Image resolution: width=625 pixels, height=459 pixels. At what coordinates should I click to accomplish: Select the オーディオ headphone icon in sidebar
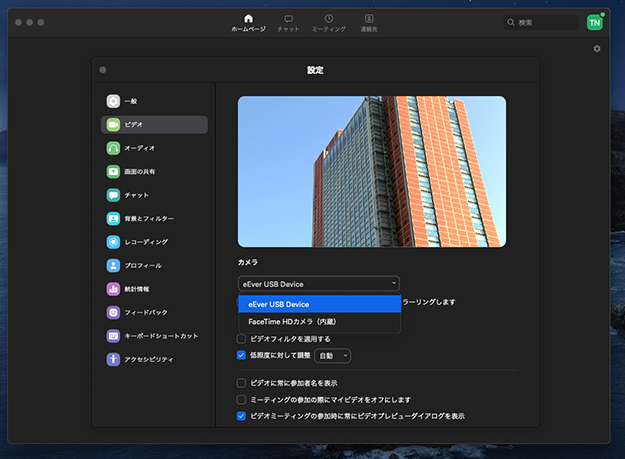(114, 148)
